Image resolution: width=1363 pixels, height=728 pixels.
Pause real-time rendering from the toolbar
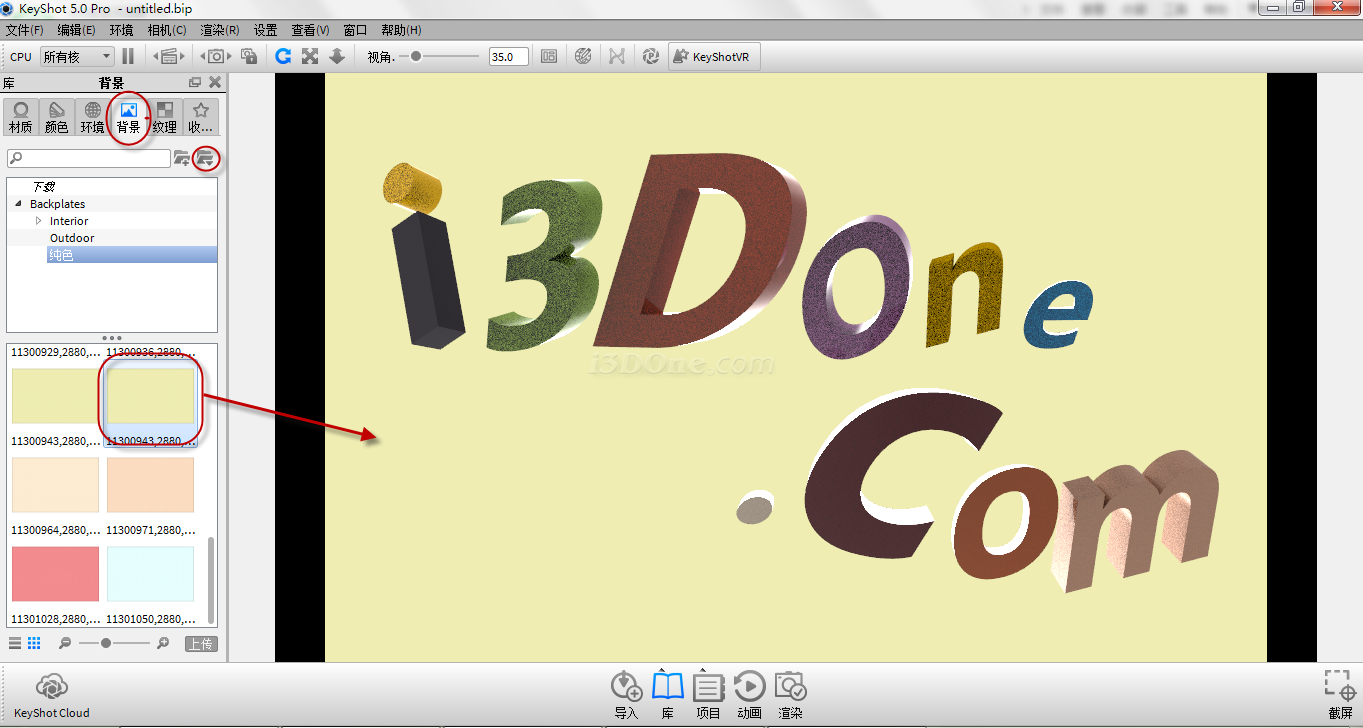pyautogui.click(x=128, y=57)
